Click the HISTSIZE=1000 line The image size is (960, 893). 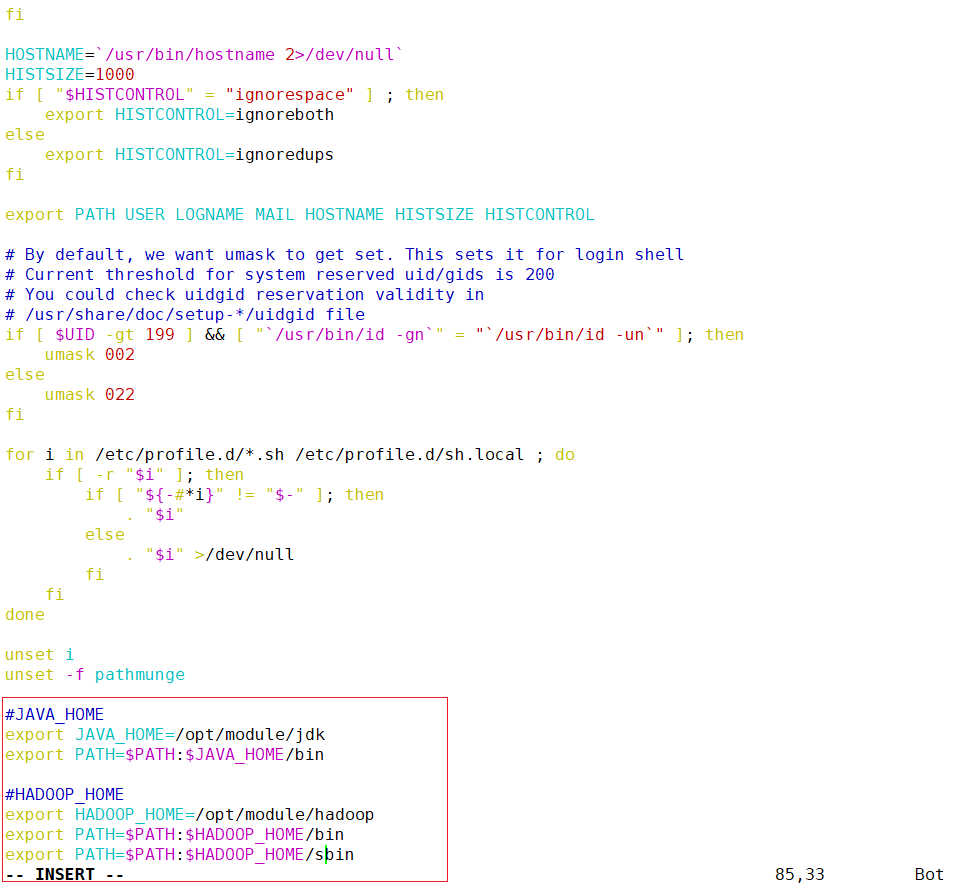tap(70, 75)
